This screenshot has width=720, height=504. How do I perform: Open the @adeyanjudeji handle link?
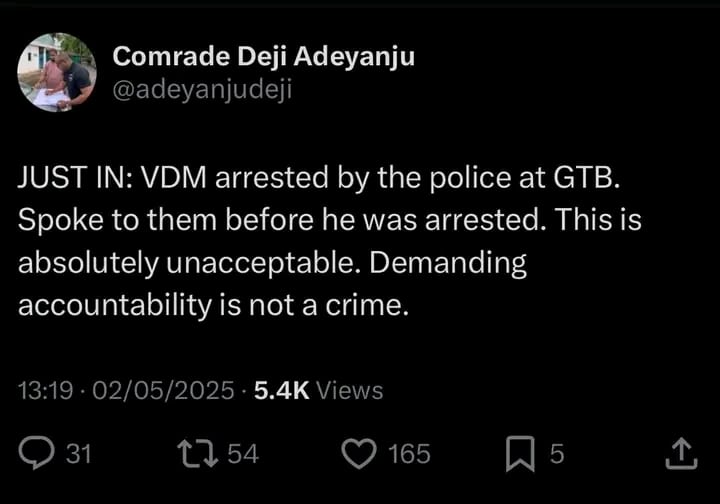click(203, 89)
